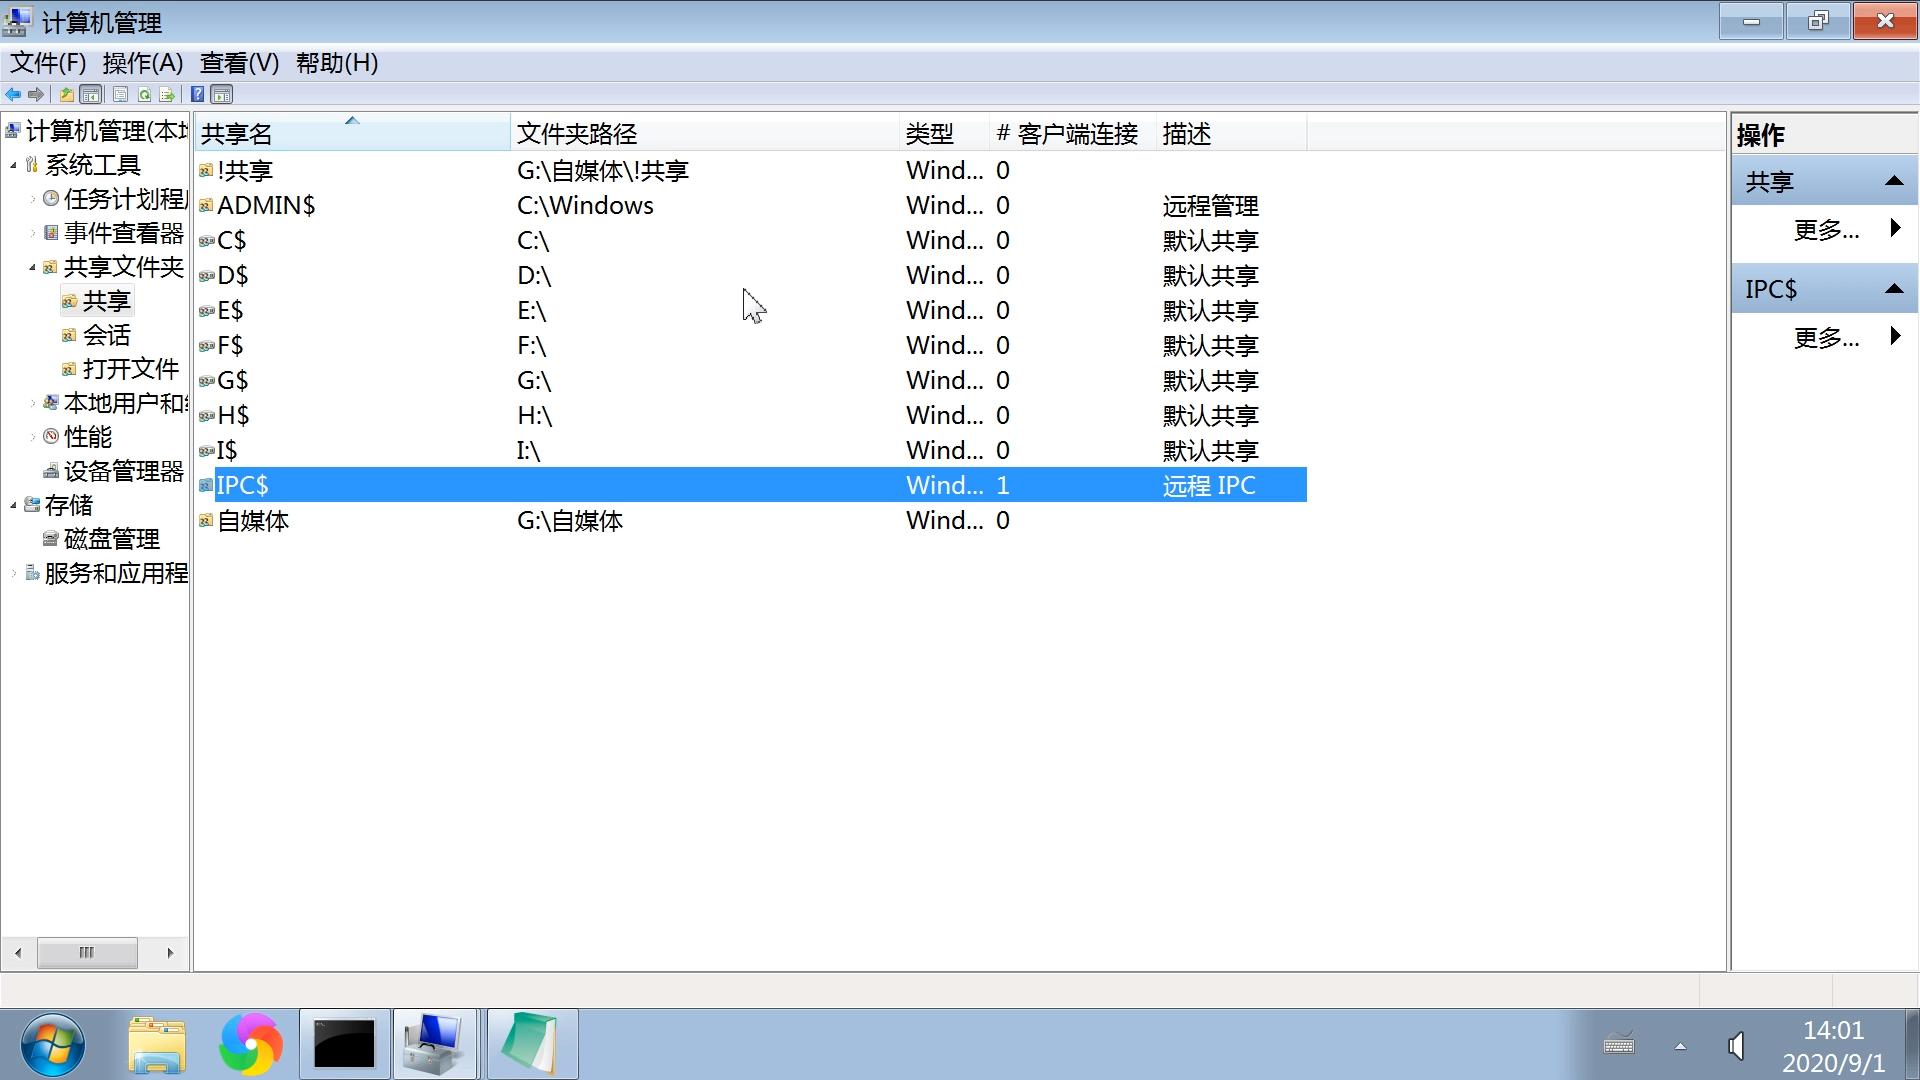The image size is (1920, 1080).
Task: Click the Up one level folder icon
Action: (66, 94)
